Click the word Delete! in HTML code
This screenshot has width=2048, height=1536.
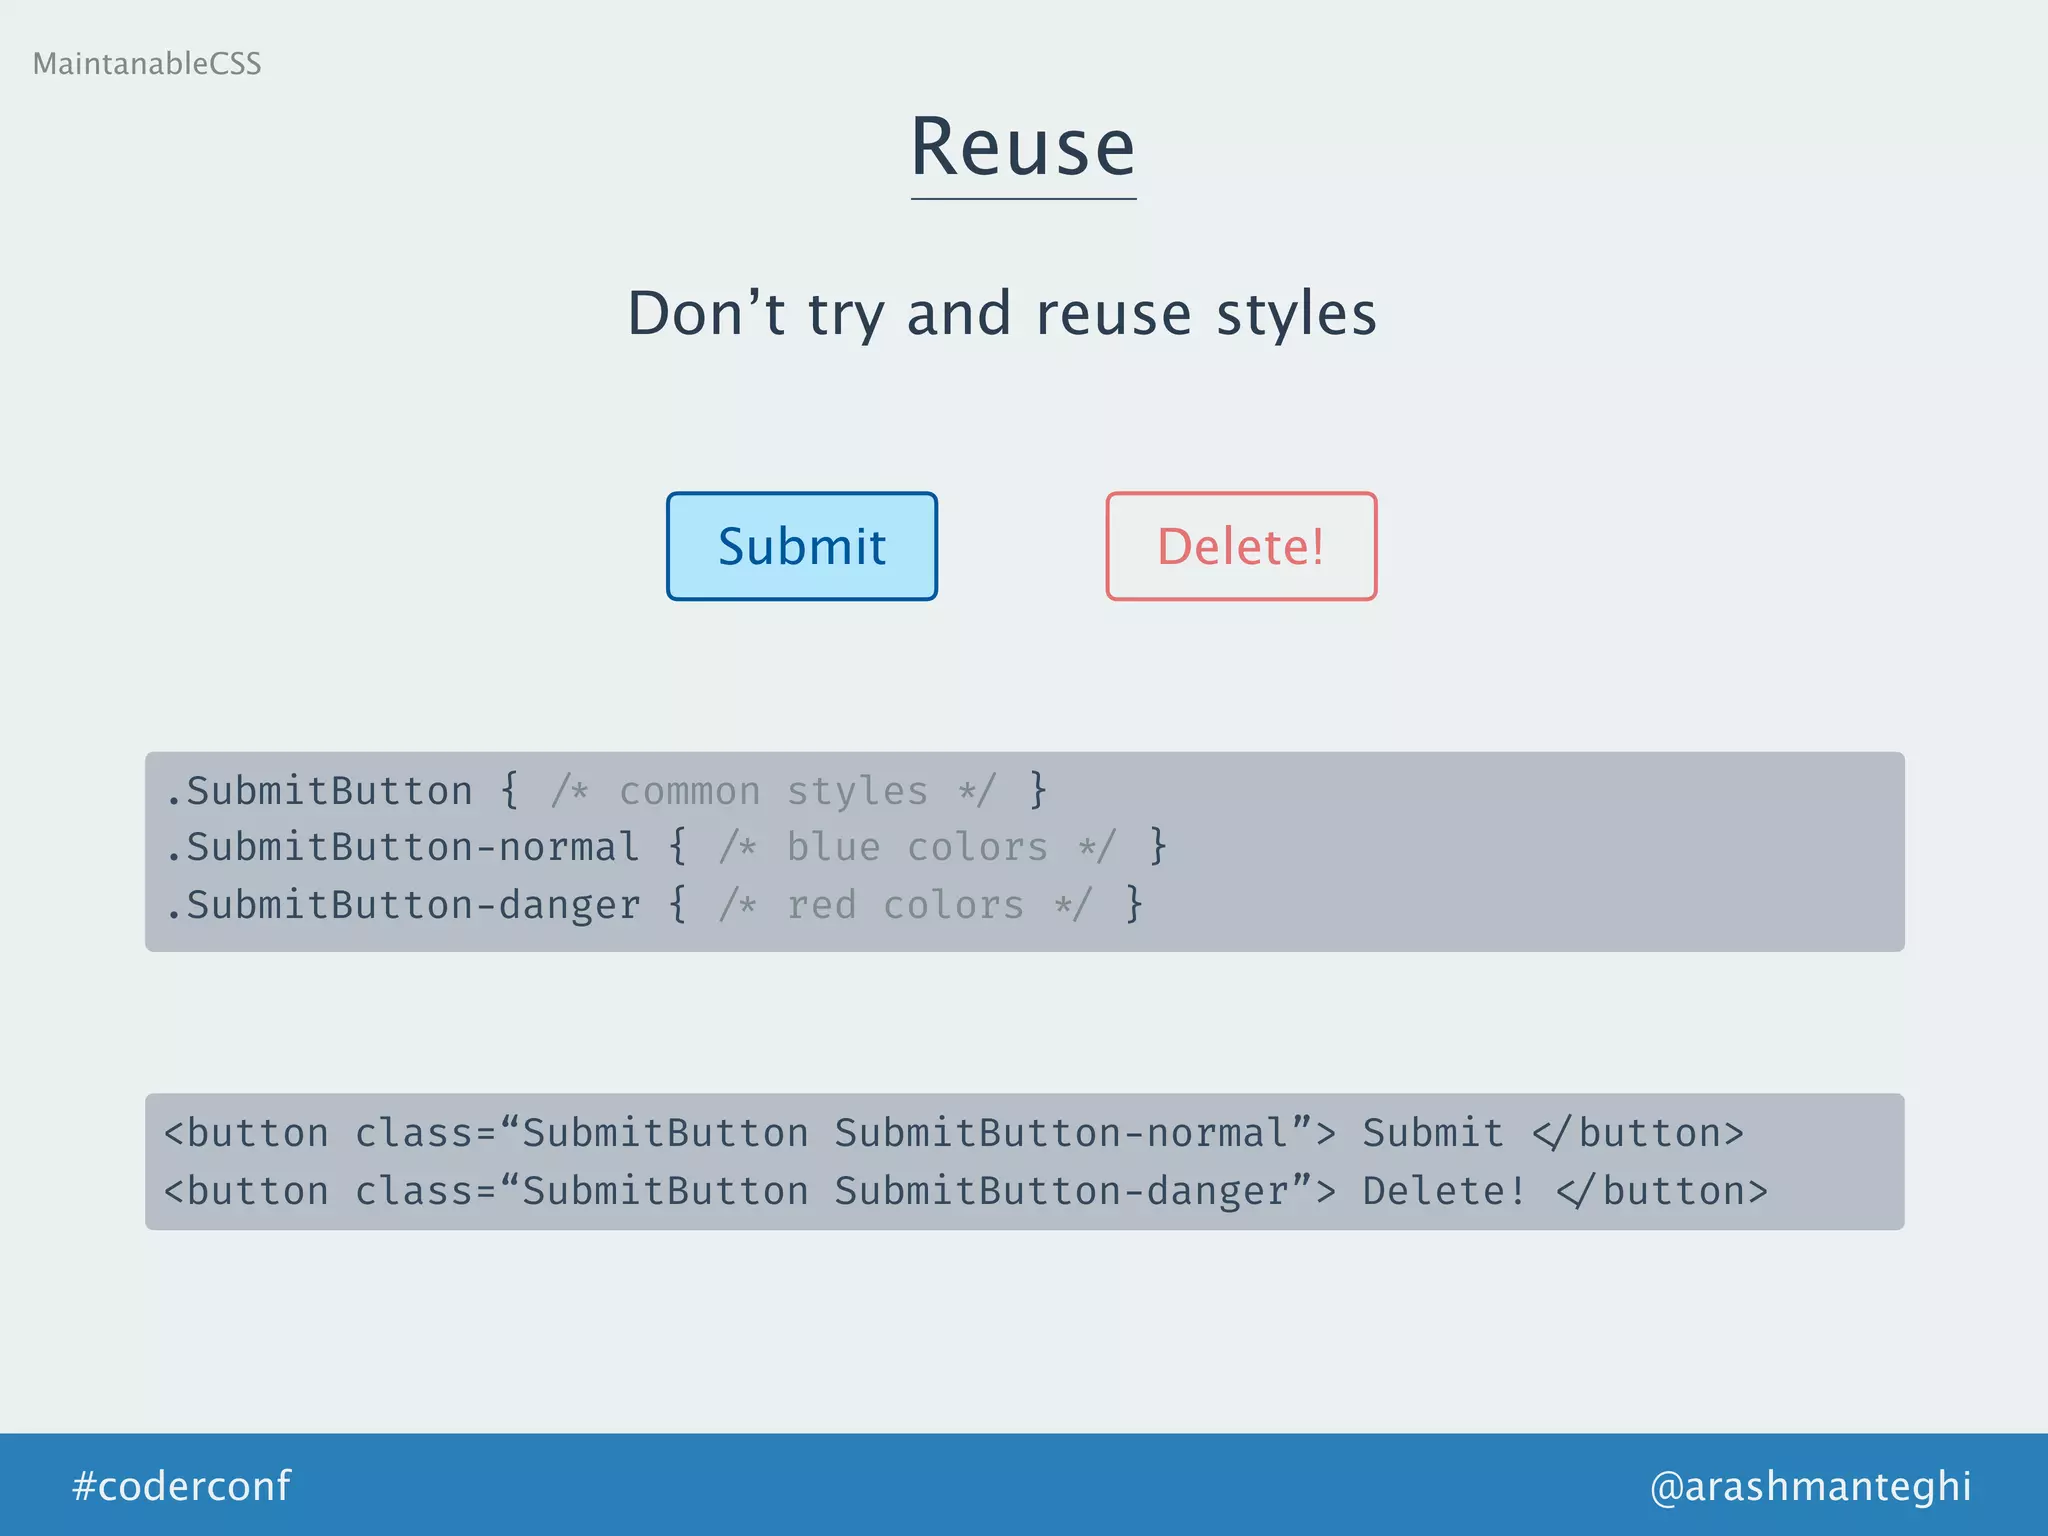[x=1444, y=1191]
